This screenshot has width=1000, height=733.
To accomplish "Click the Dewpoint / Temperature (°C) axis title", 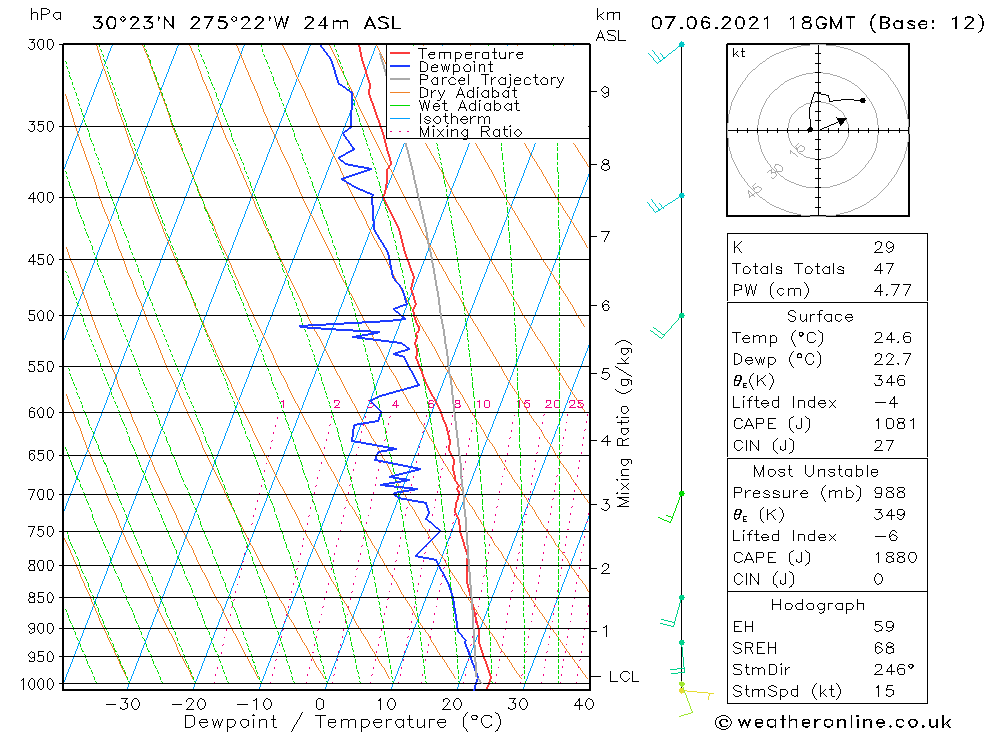I will (x=342, y=722).
